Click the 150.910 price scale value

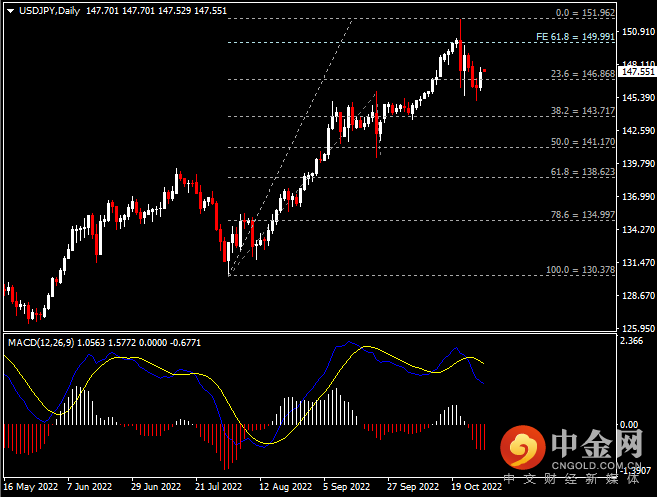point(638,31)
